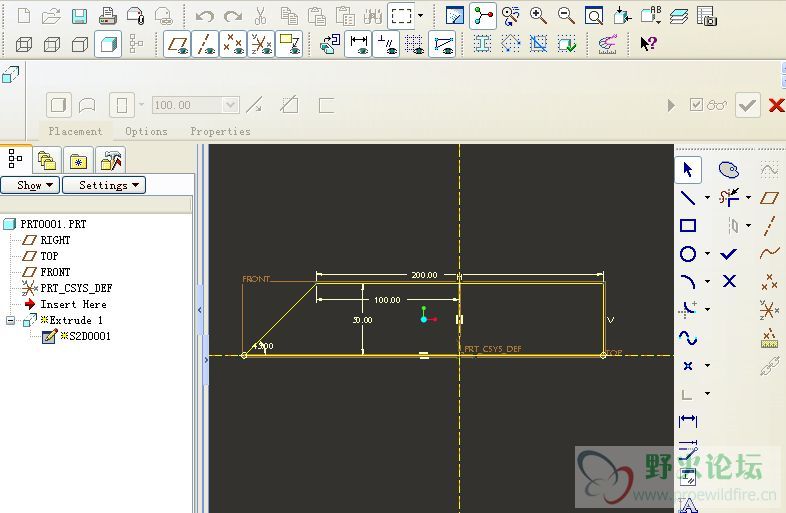
Task: Open the Layers stack icon
Action: (x=679, y=16)
